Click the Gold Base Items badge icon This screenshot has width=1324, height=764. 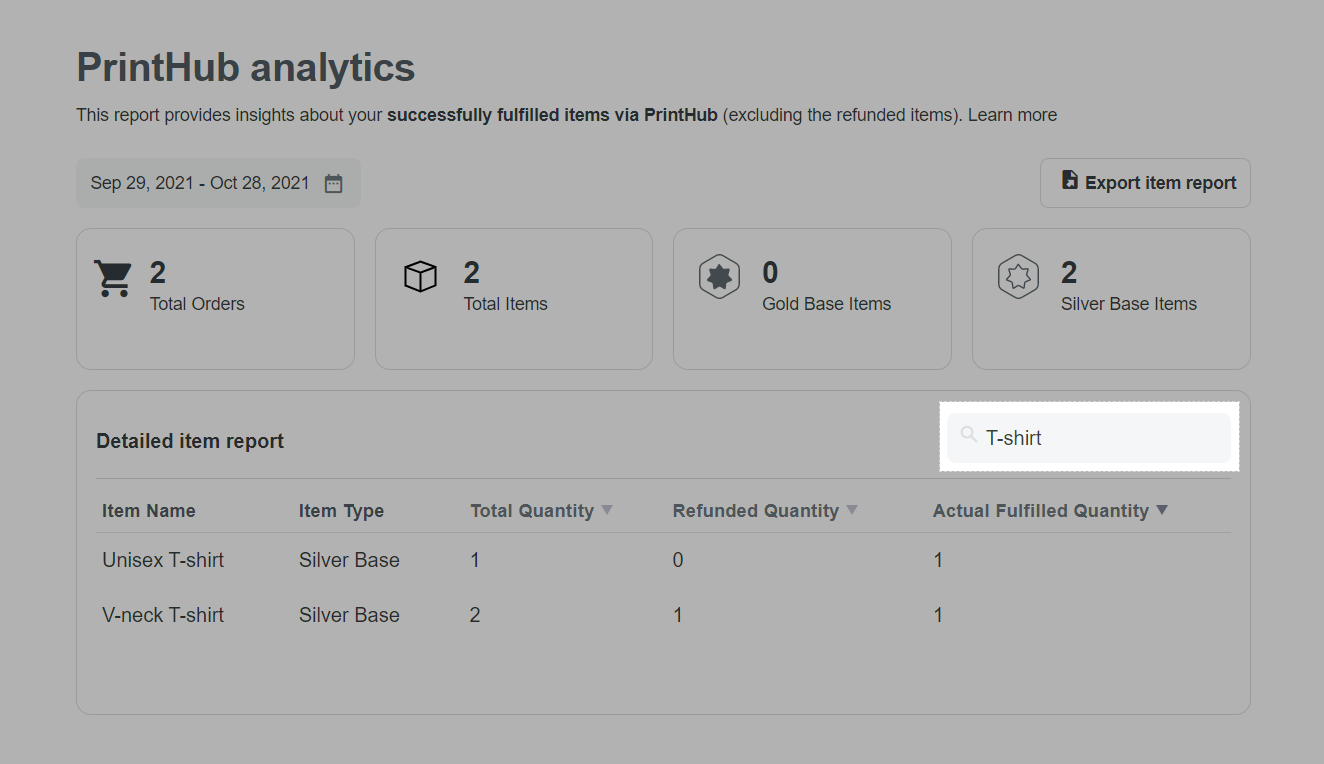[x=718, y=277]
